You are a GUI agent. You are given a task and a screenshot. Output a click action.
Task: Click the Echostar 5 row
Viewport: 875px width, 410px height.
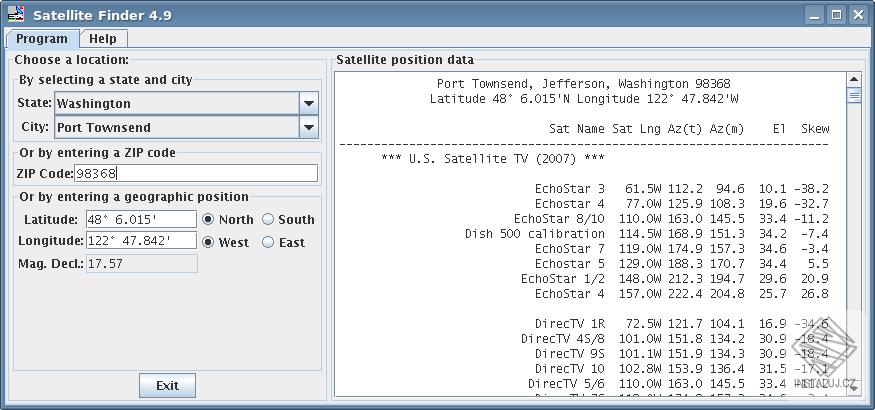pyautogui.click(x=682, y=264)
